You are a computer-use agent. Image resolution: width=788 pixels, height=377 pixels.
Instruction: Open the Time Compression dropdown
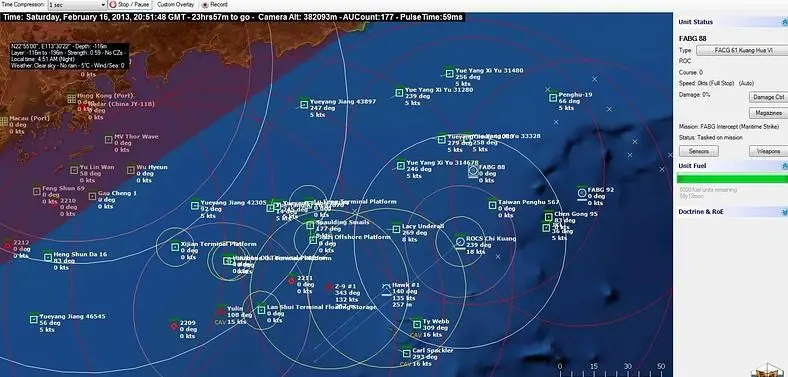pyautogui.click(x=77, y=5)
